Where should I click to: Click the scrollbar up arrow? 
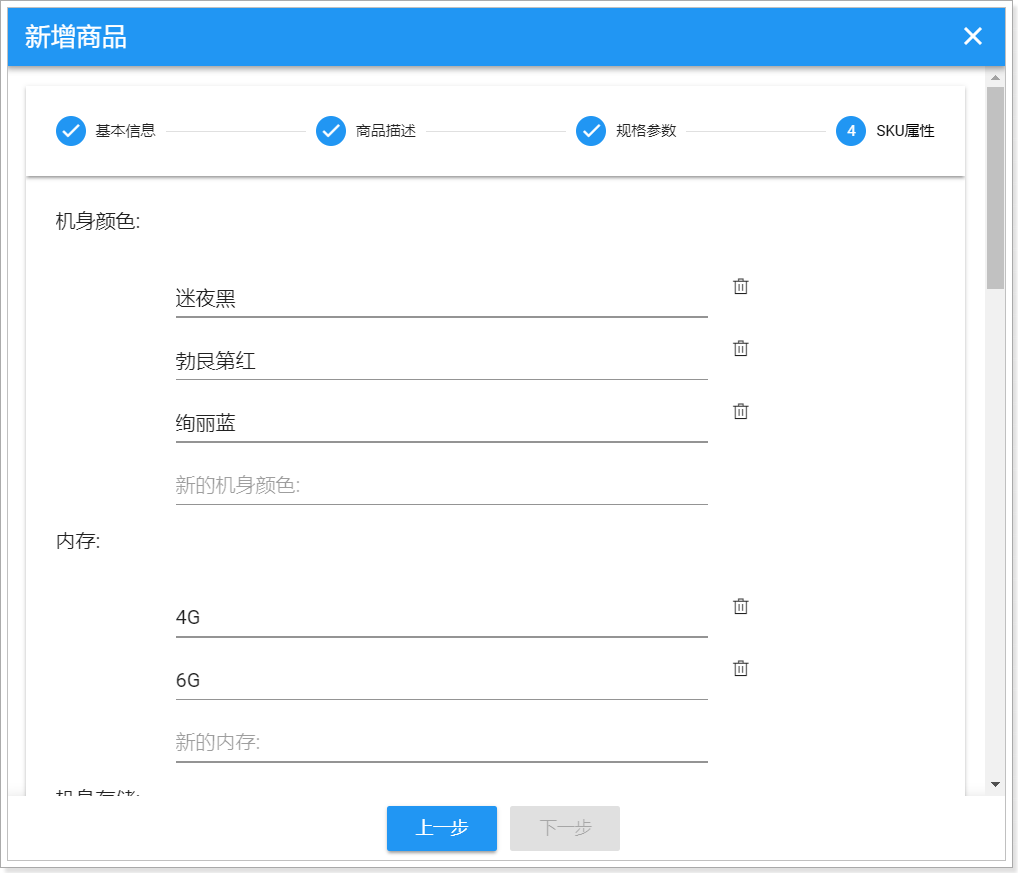pos(994,77)
